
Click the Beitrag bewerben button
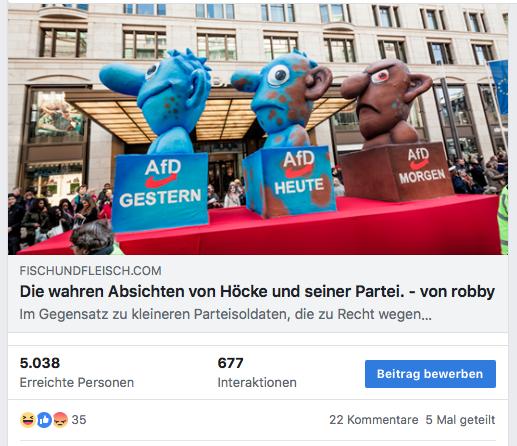pos(430,374)
